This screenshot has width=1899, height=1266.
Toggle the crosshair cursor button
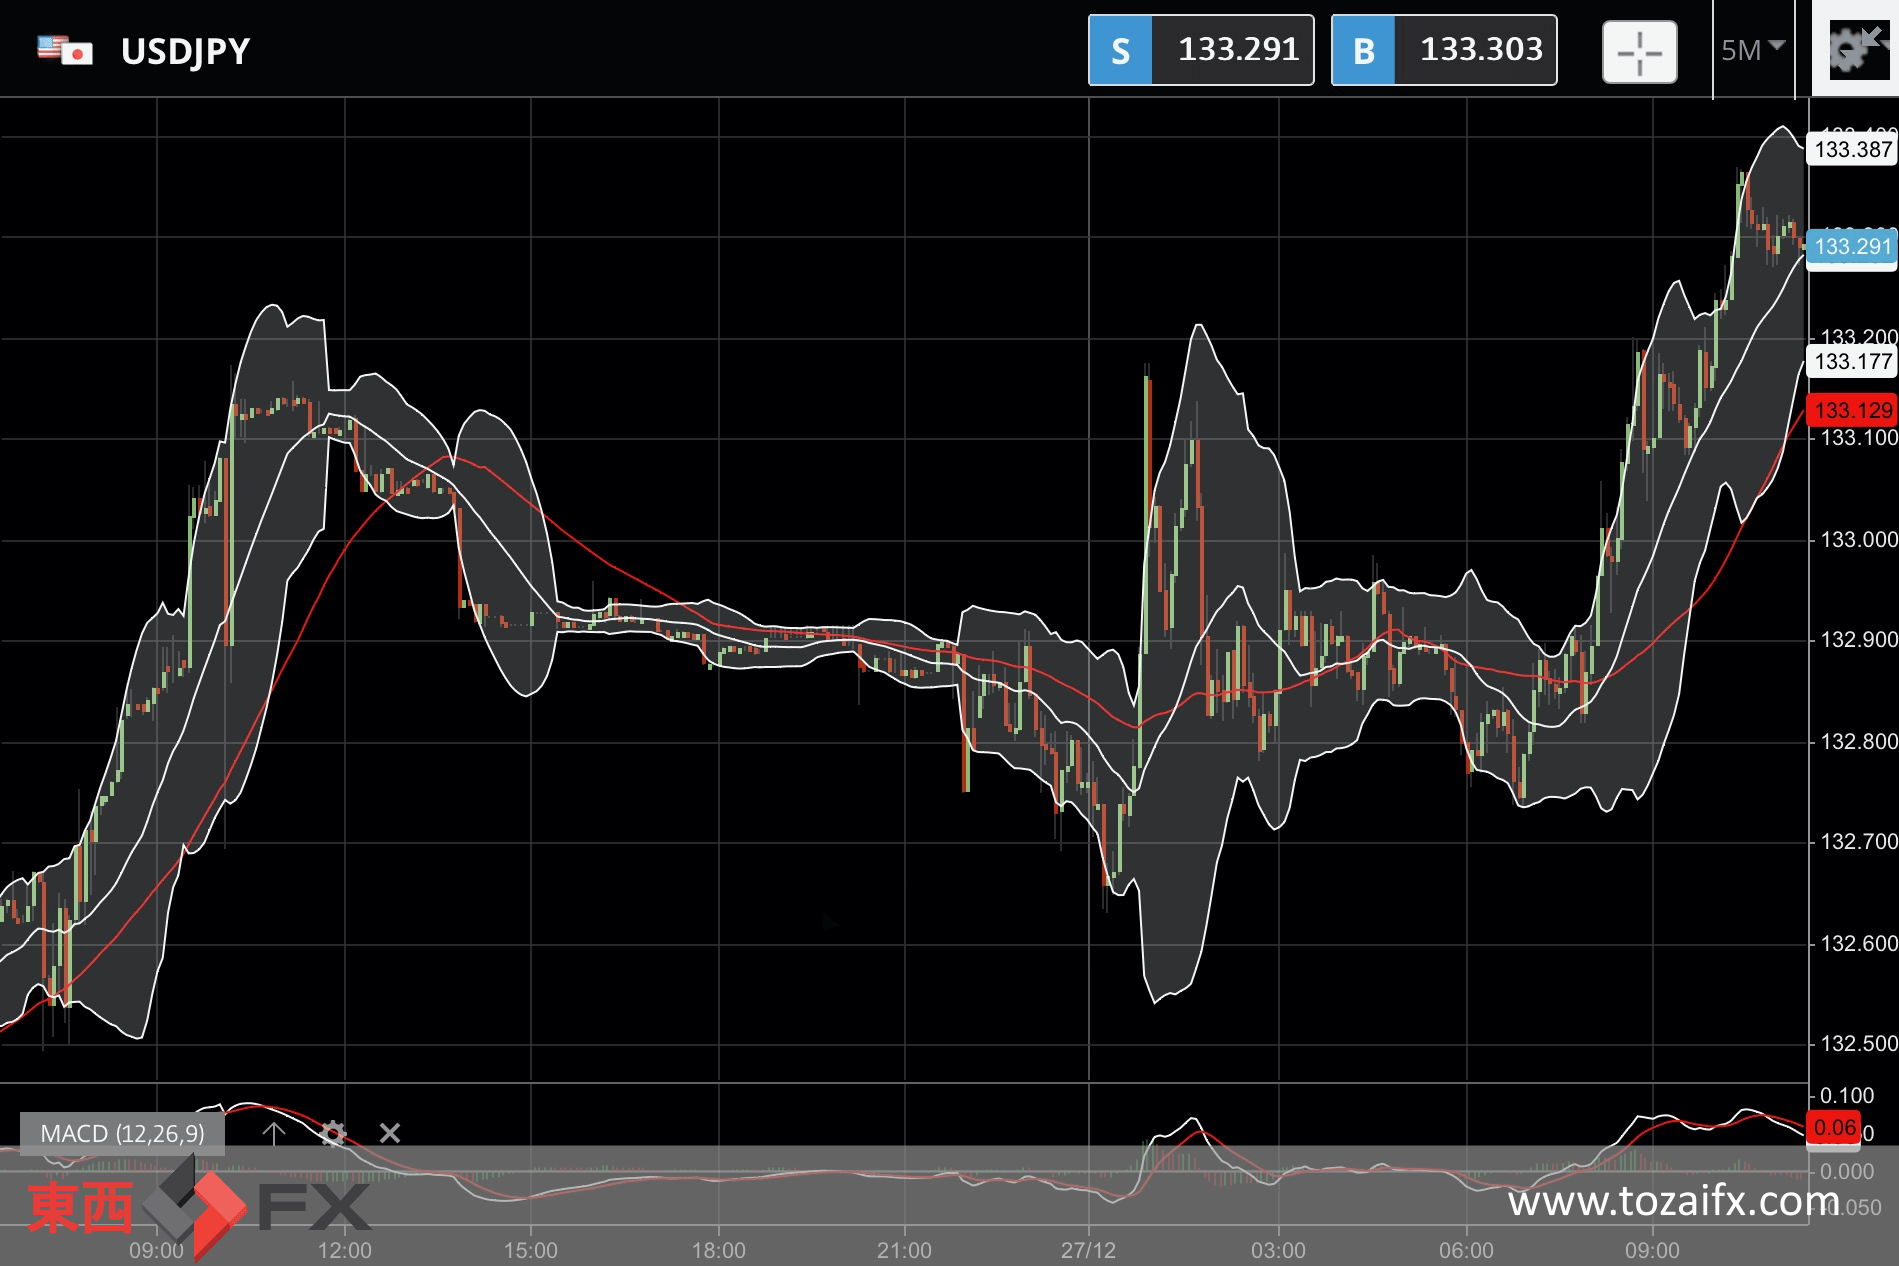pyautogui.click(x=1639, y=52)
